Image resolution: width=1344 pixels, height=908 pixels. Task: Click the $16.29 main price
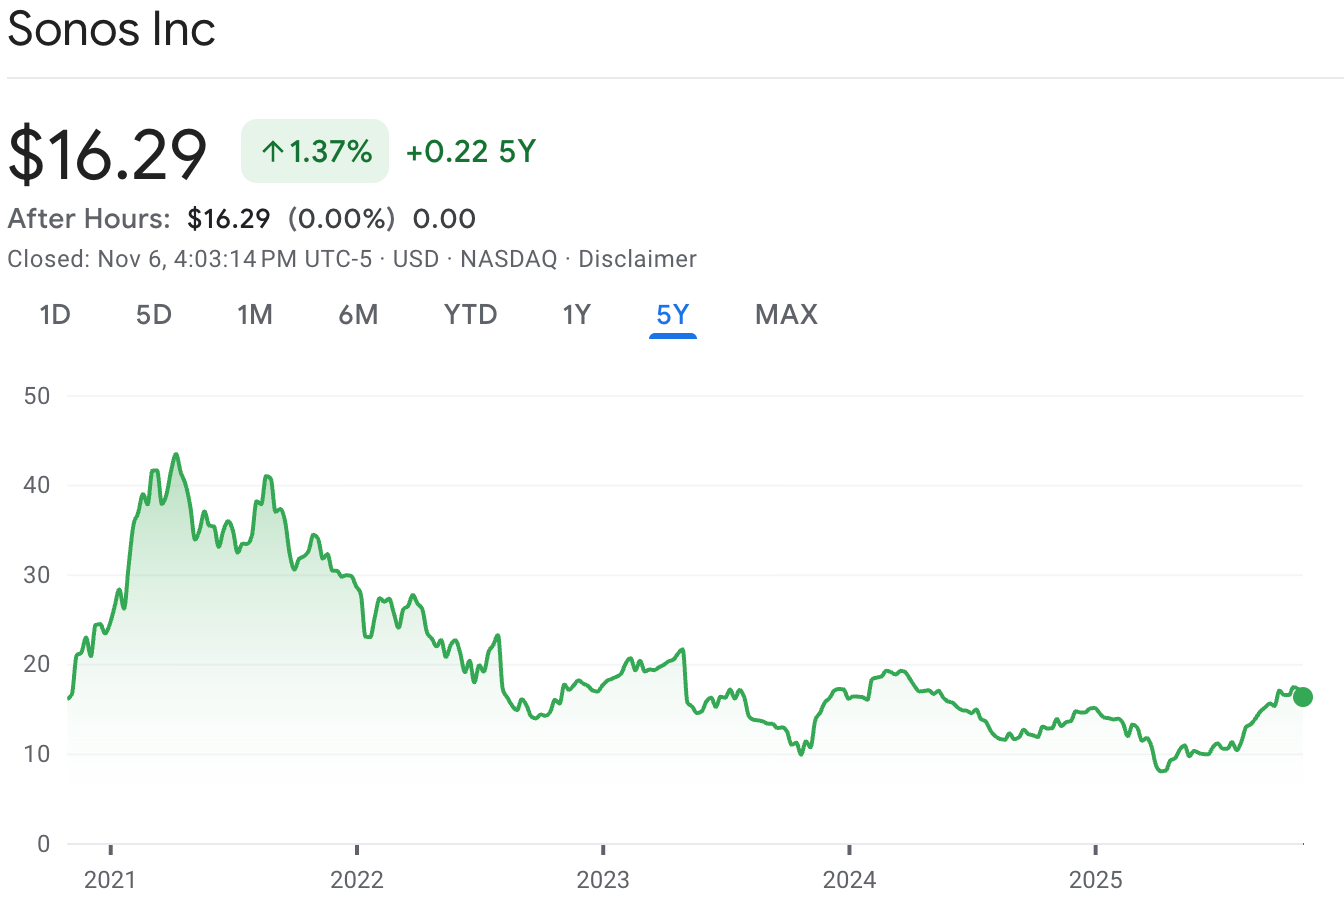tap(107, 154)
